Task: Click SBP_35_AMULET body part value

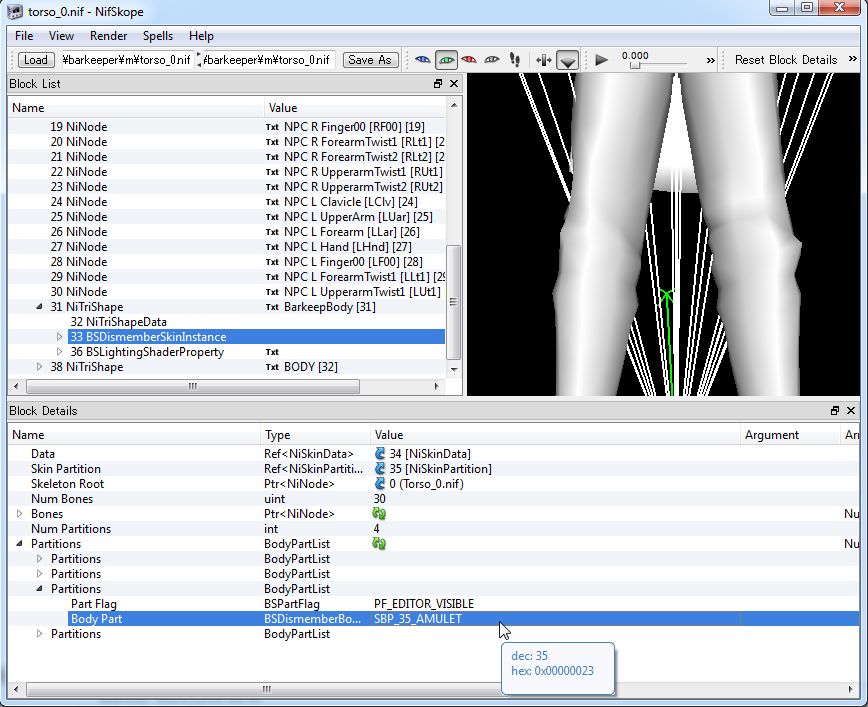Action: (418, 619)
